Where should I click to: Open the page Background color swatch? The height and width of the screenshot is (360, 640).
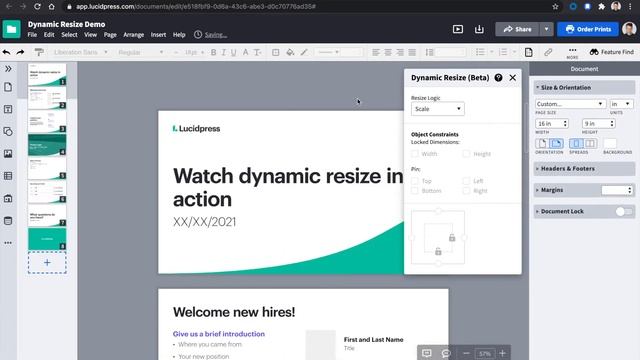pos(610,143)
